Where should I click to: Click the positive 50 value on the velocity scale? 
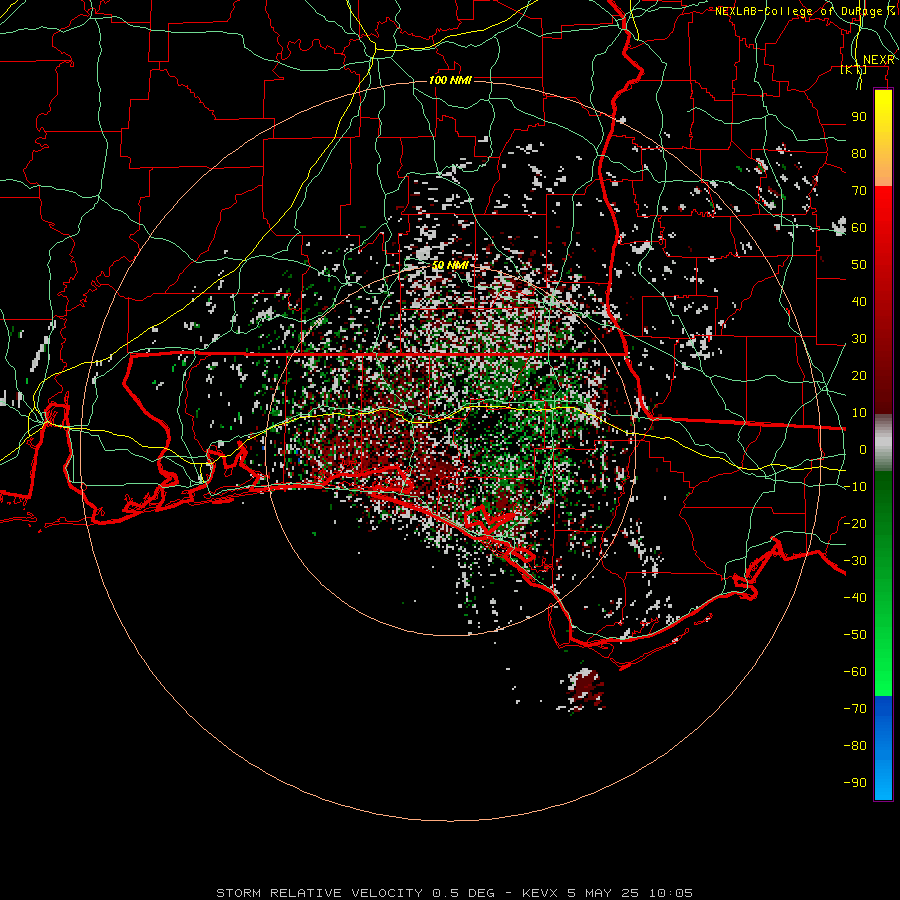pos(859,265)
